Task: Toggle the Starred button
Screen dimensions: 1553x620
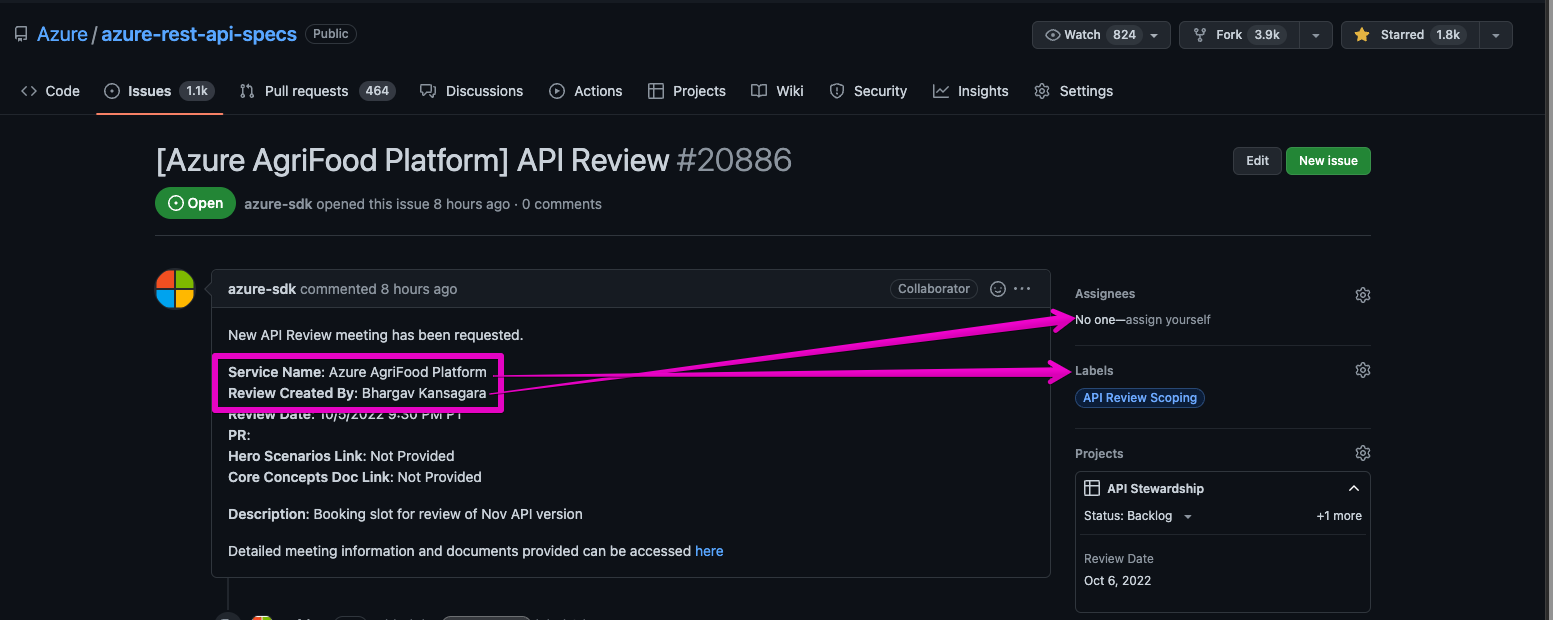Action: click(1409, 35)
